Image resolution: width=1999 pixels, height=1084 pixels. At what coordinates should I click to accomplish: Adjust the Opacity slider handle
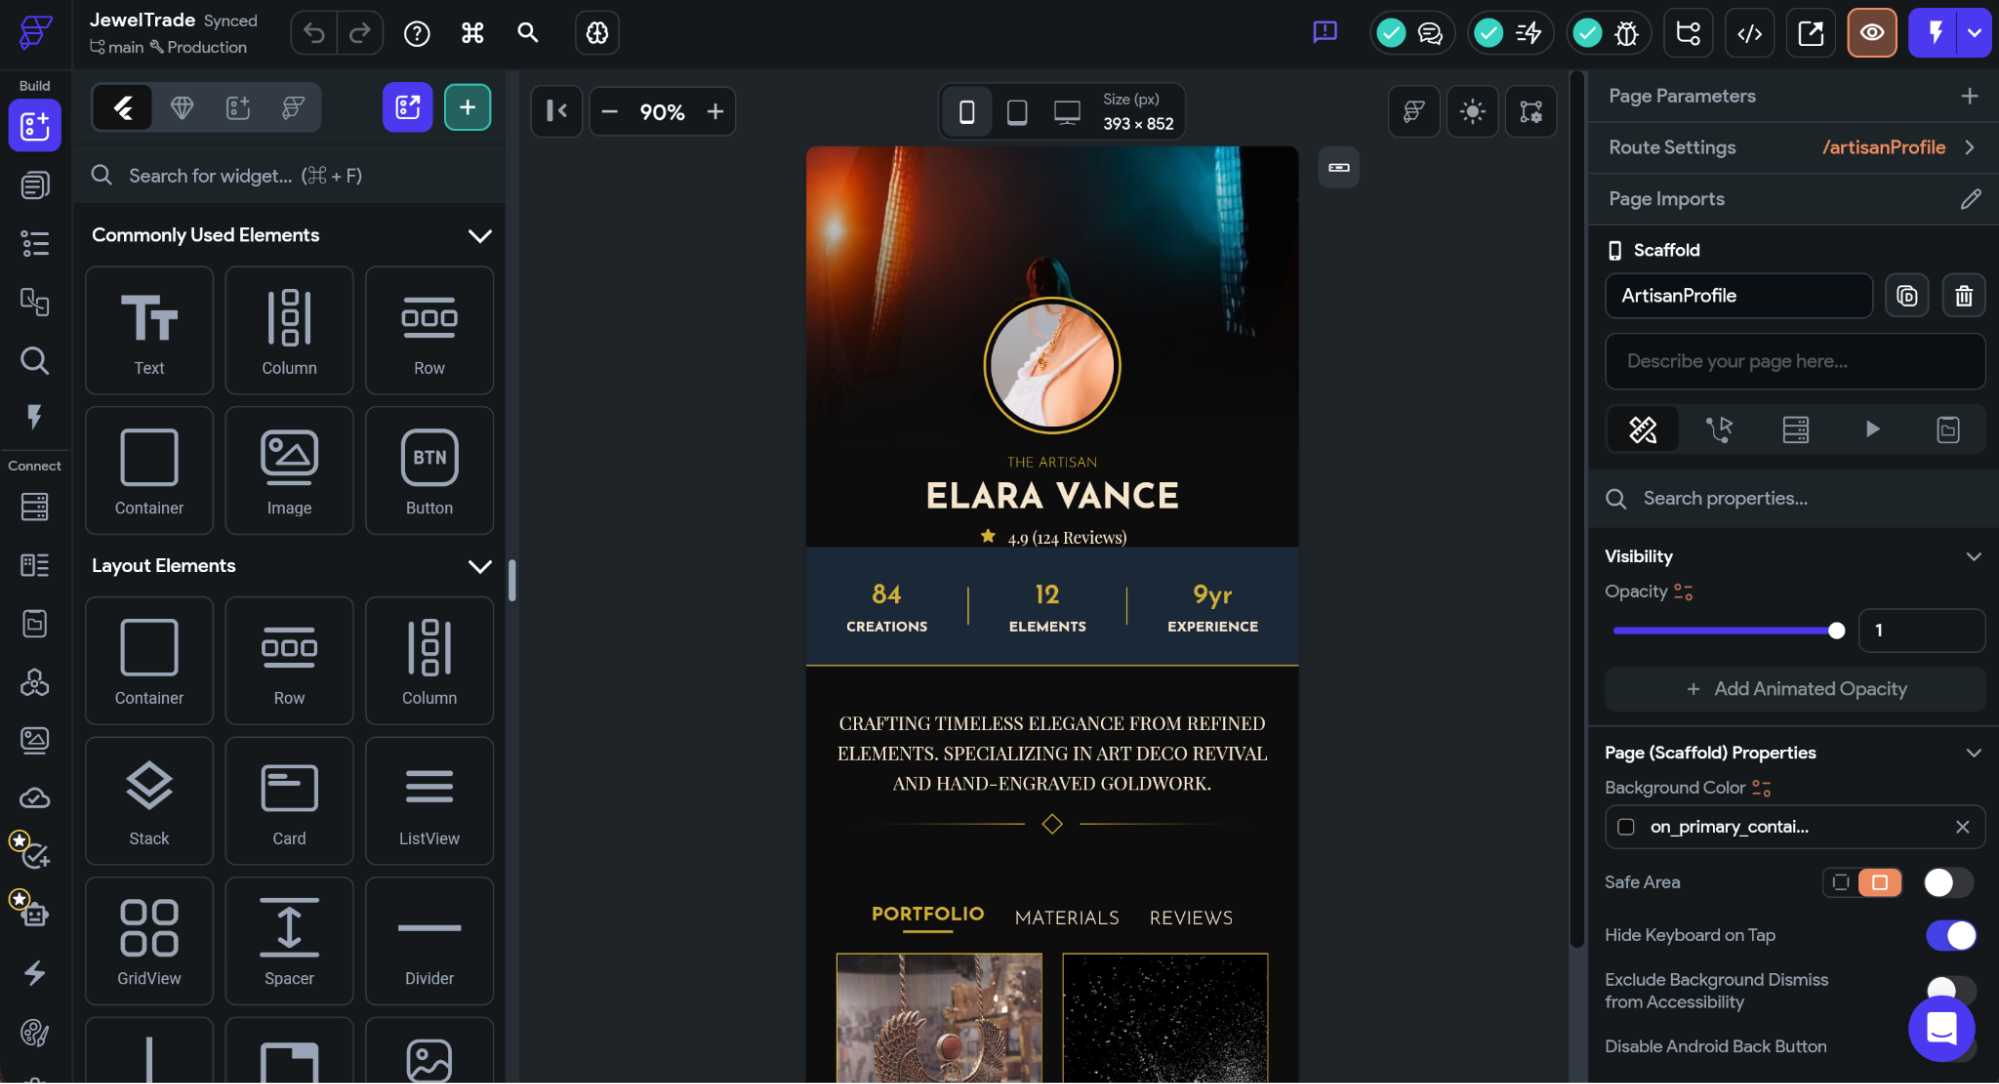[x=1836, y=631]
